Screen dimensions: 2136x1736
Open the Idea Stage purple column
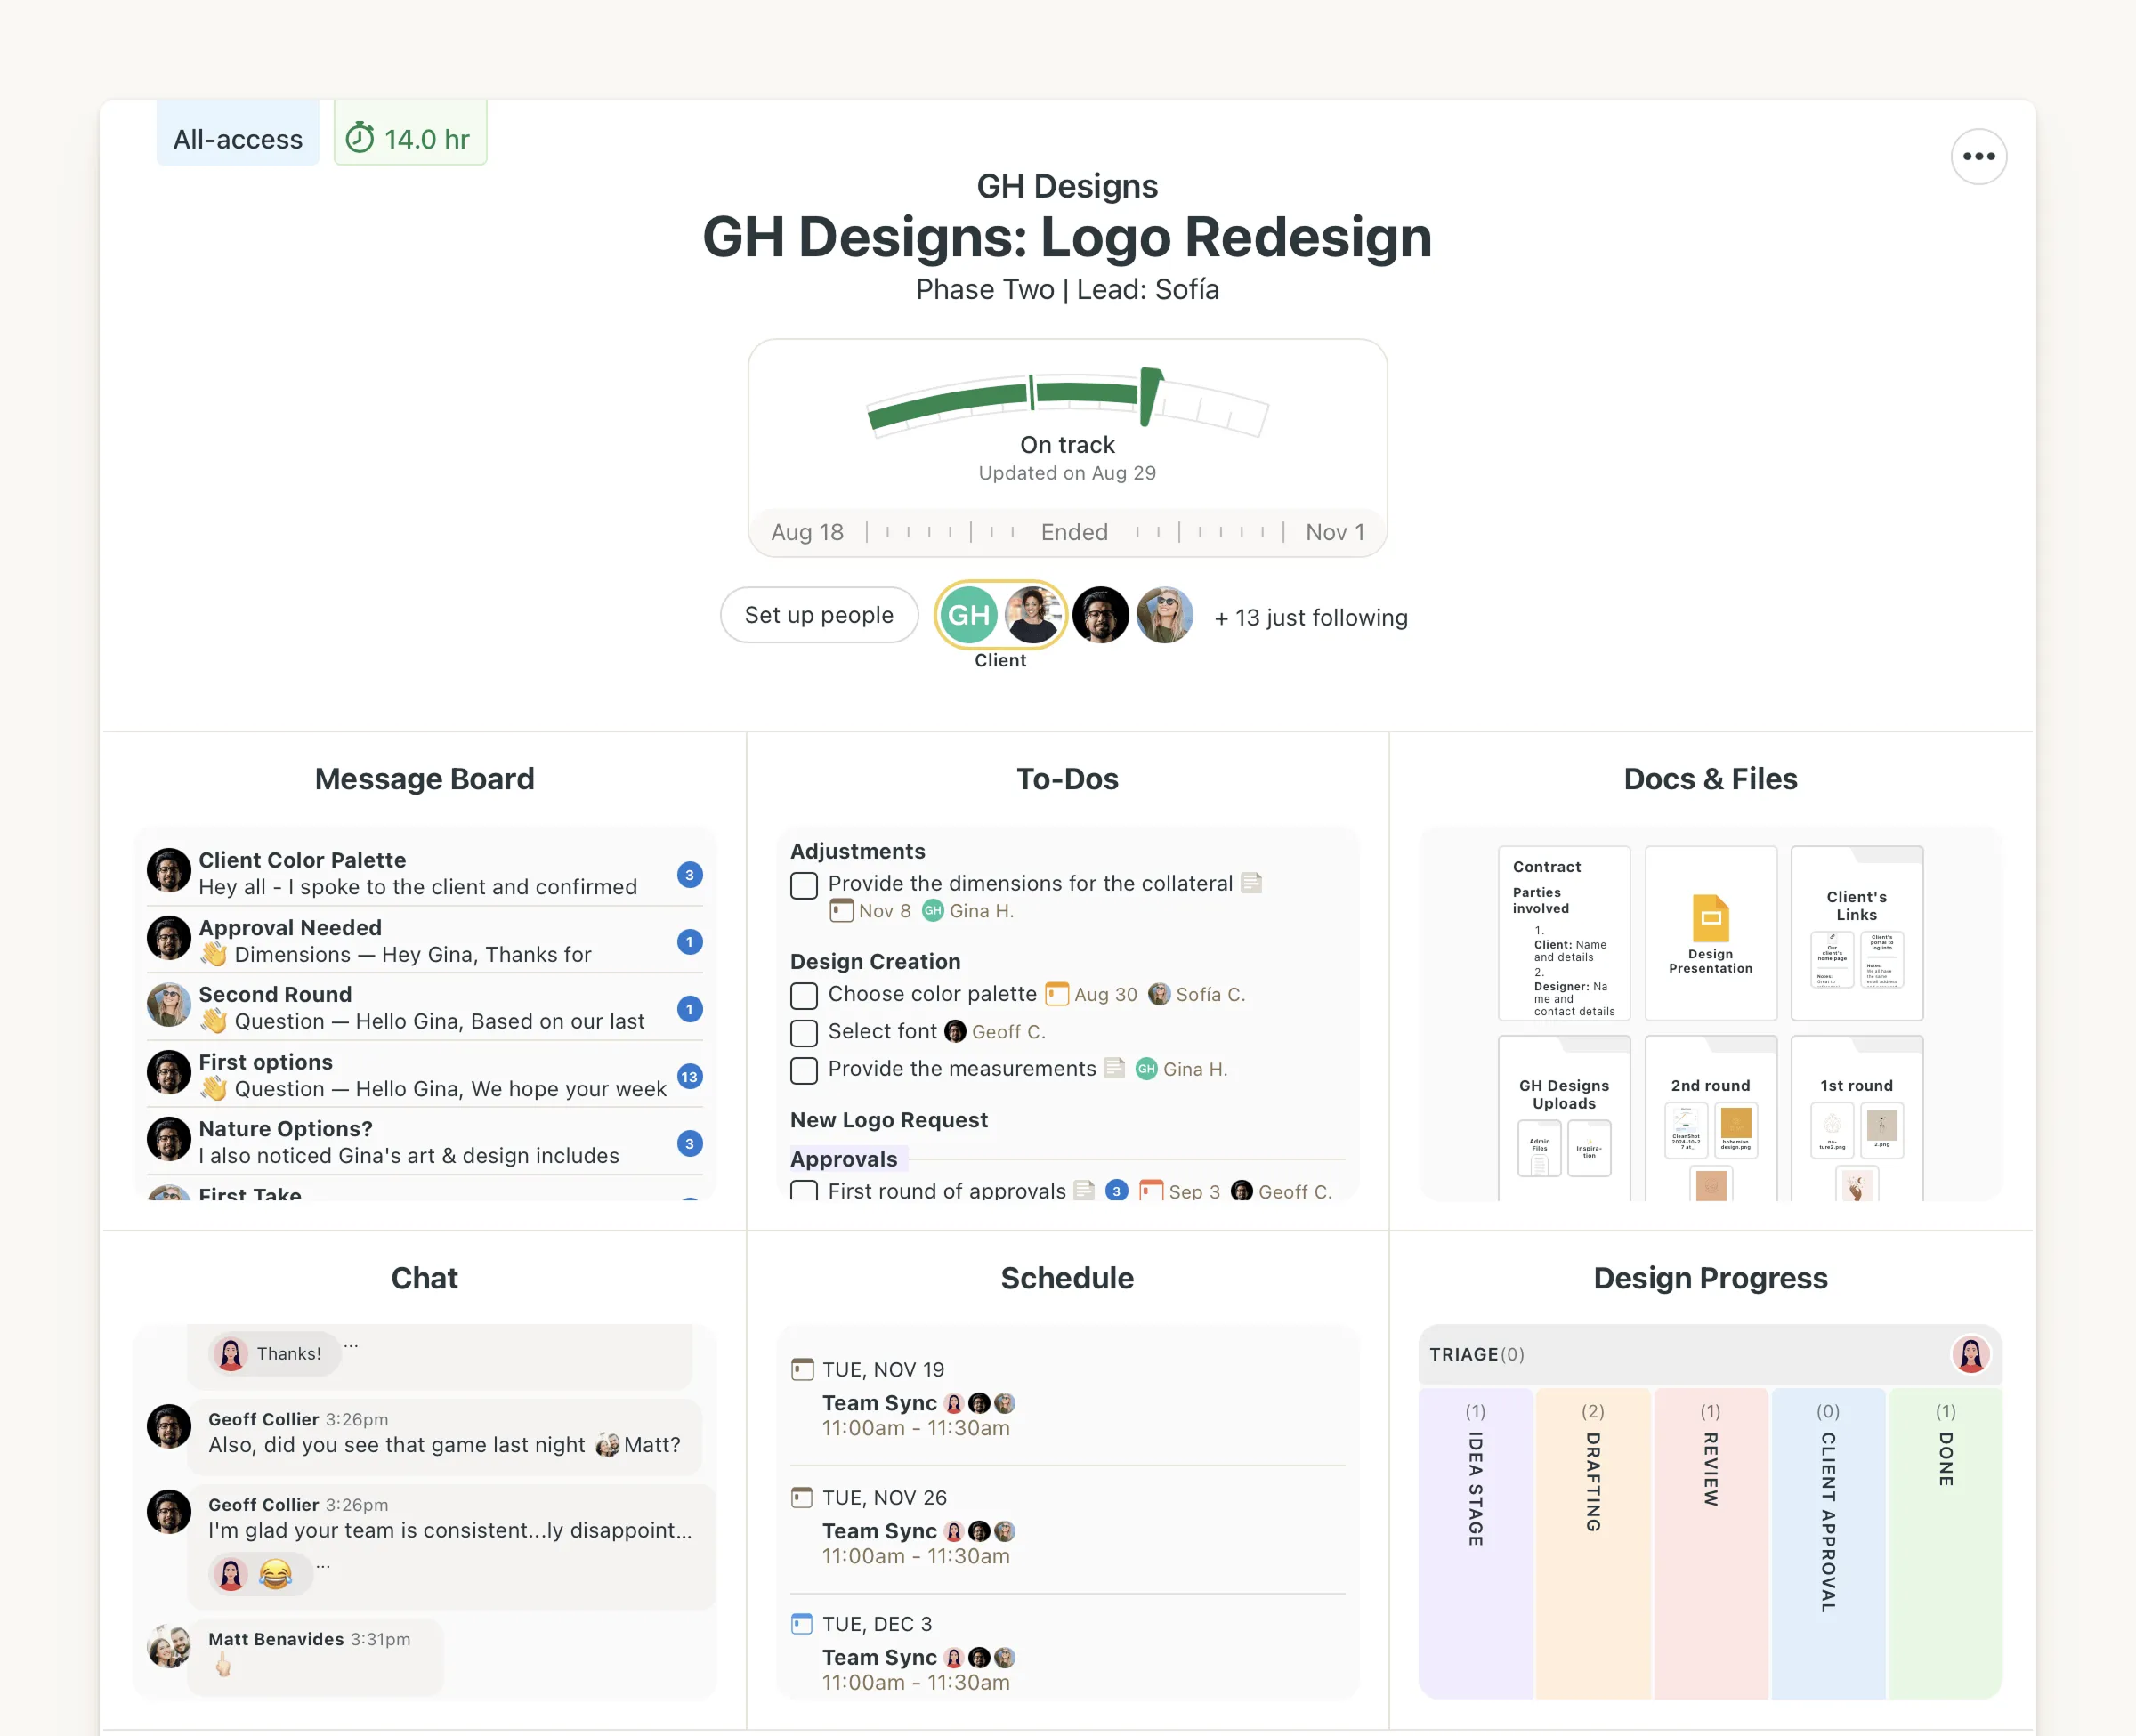point(1475,1542)
